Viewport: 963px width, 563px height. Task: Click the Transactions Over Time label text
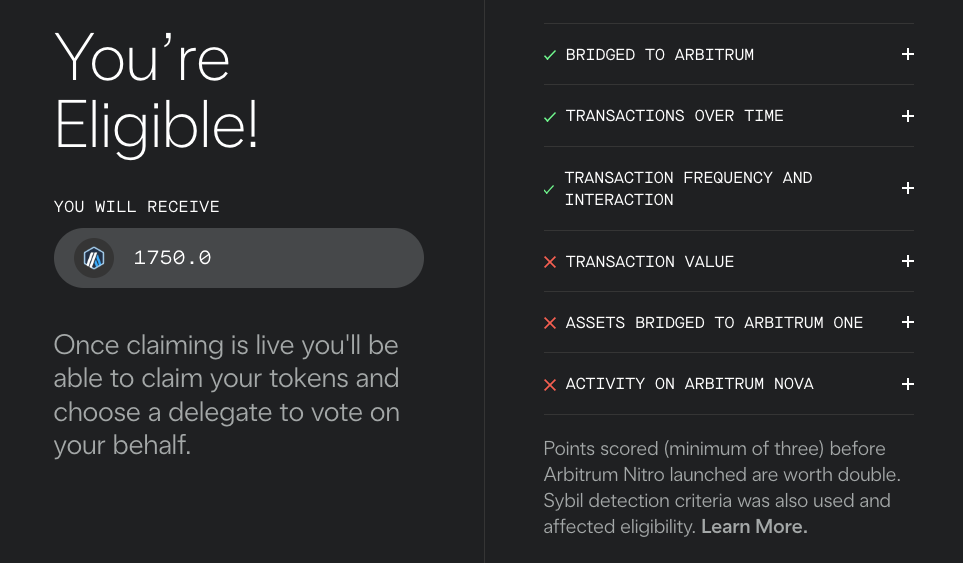[674, 116]
